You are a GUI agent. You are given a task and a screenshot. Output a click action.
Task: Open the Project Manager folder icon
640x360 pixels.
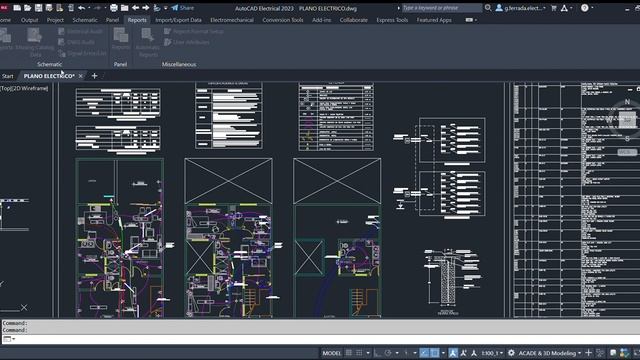[124, 8]
